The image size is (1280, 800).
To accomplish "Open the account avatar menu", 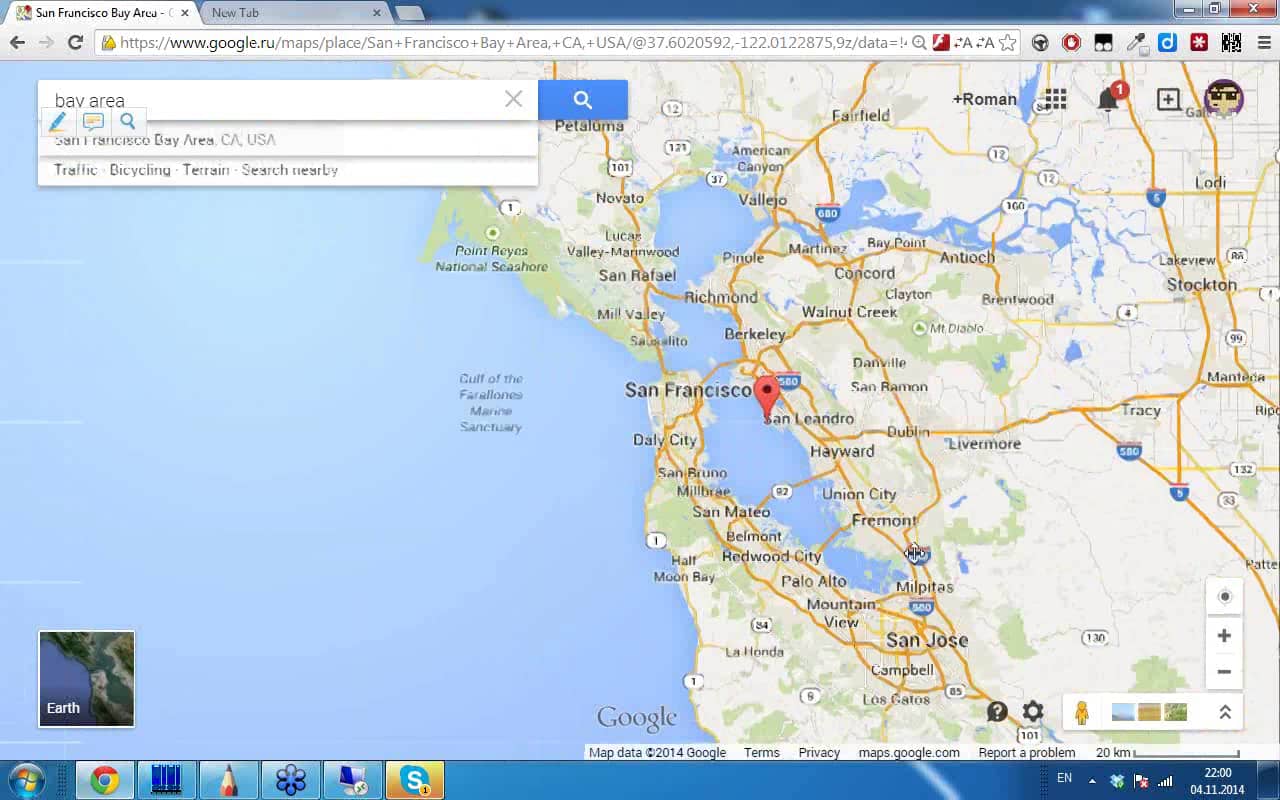I will pyautogui.click(x=1224, y=99).
